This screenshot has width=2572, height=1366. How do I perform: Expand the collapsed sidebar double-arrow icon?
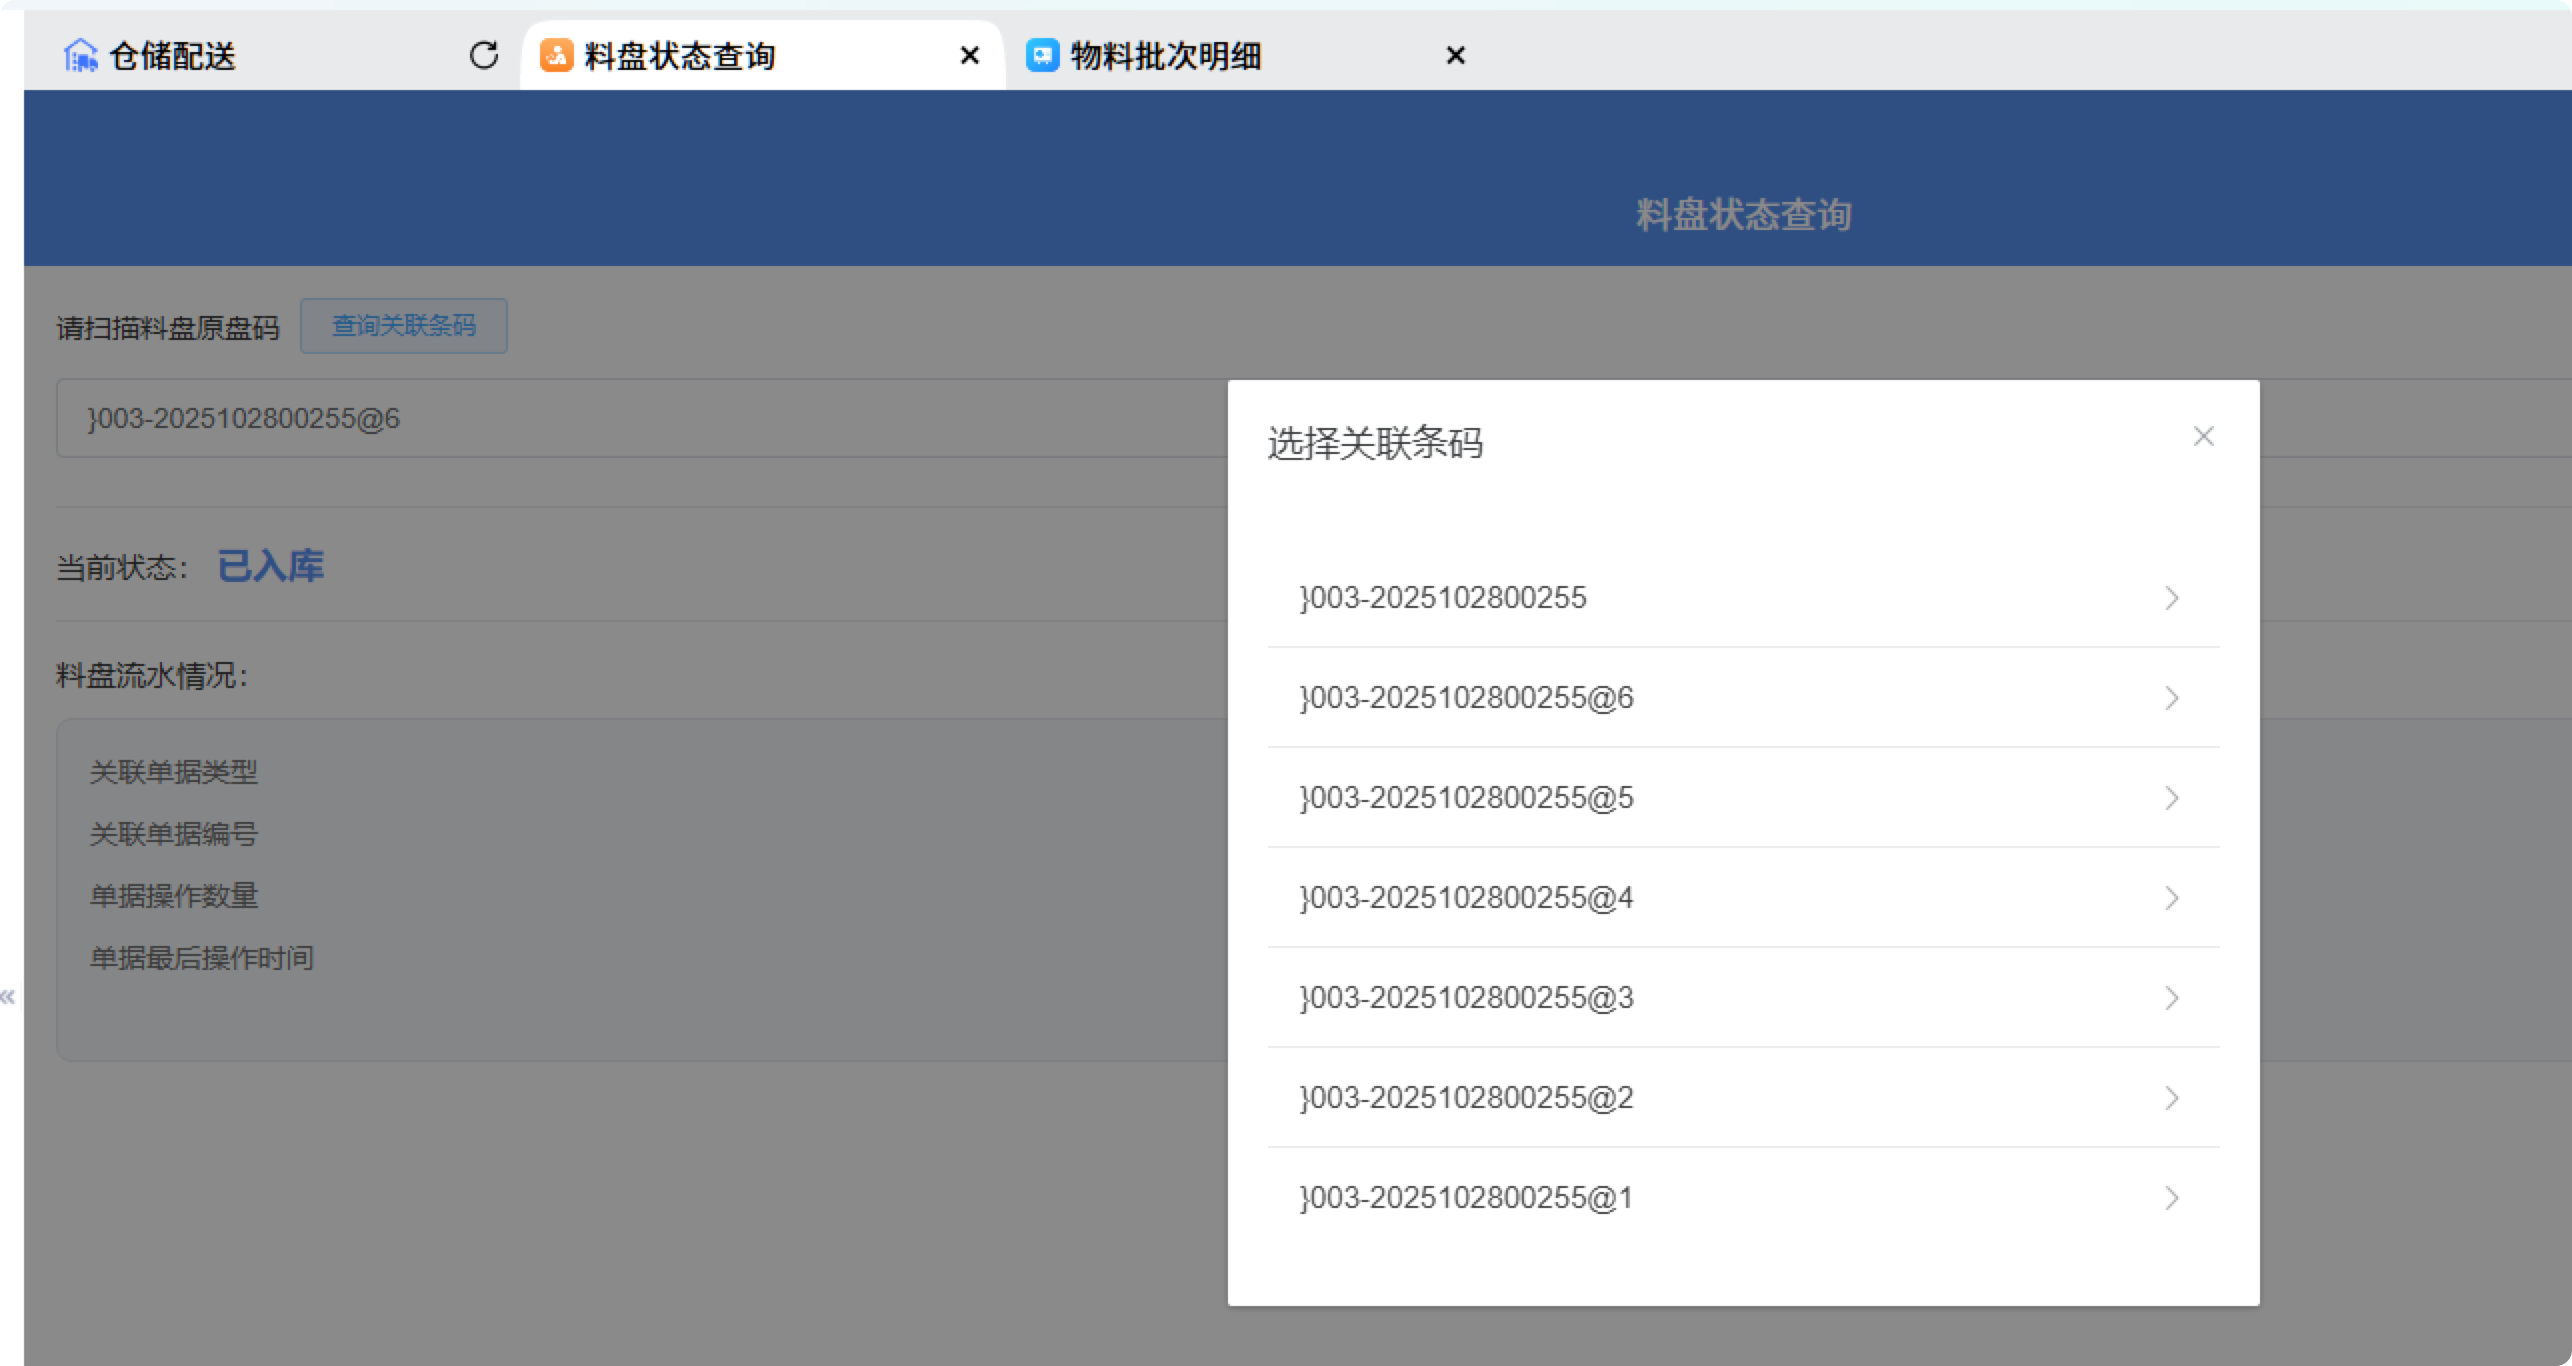point(8,996)
